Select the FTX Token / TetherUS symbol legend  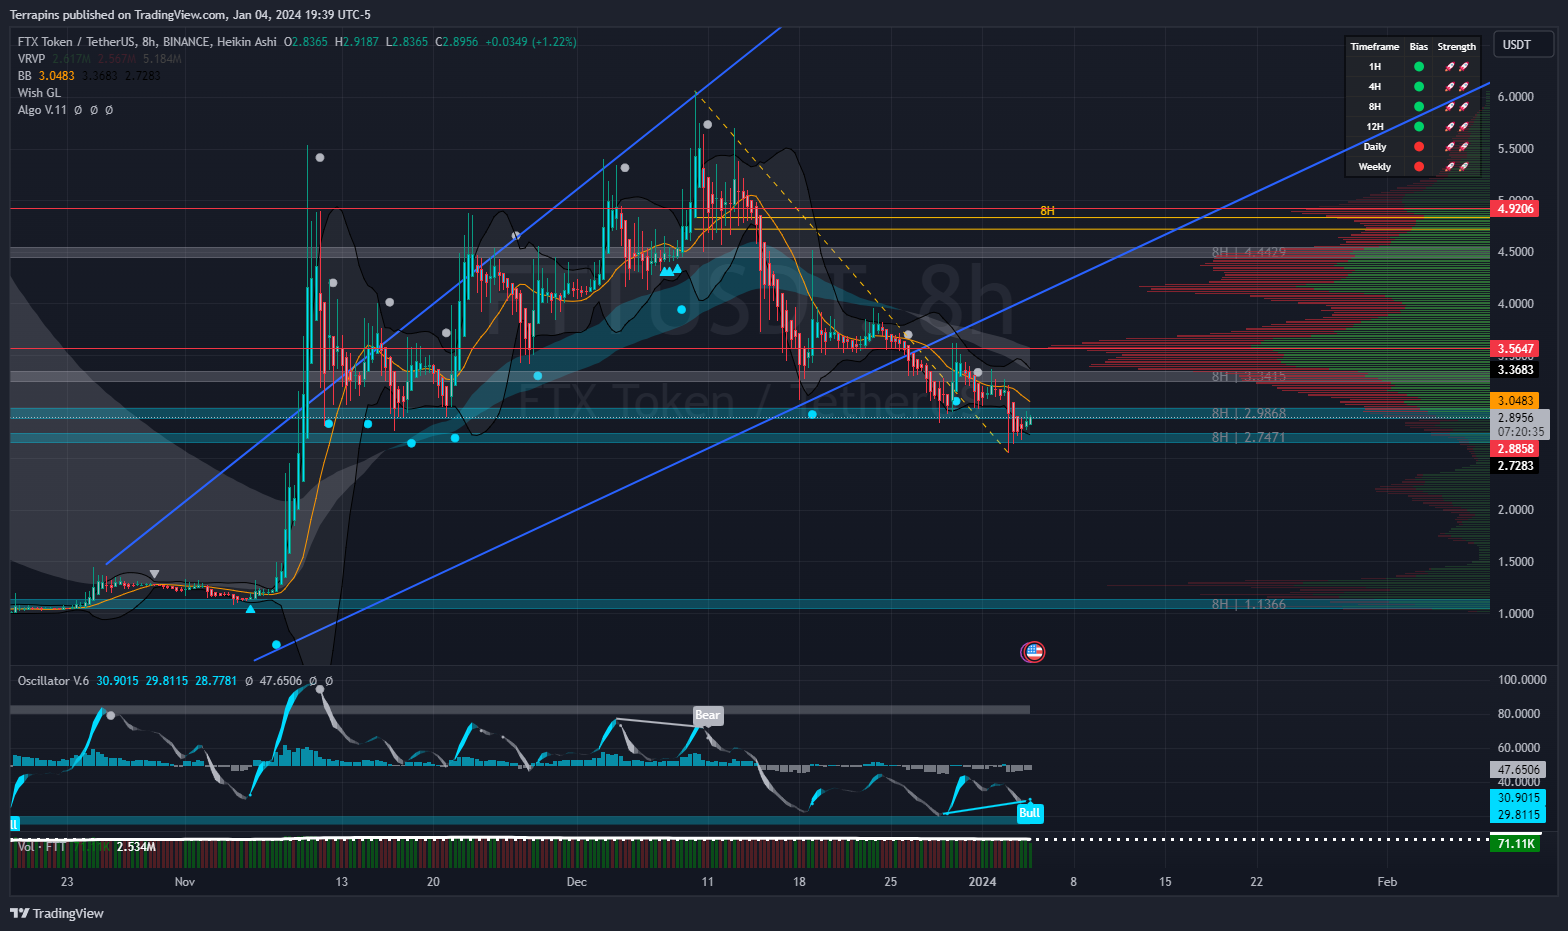click(147, 42)
